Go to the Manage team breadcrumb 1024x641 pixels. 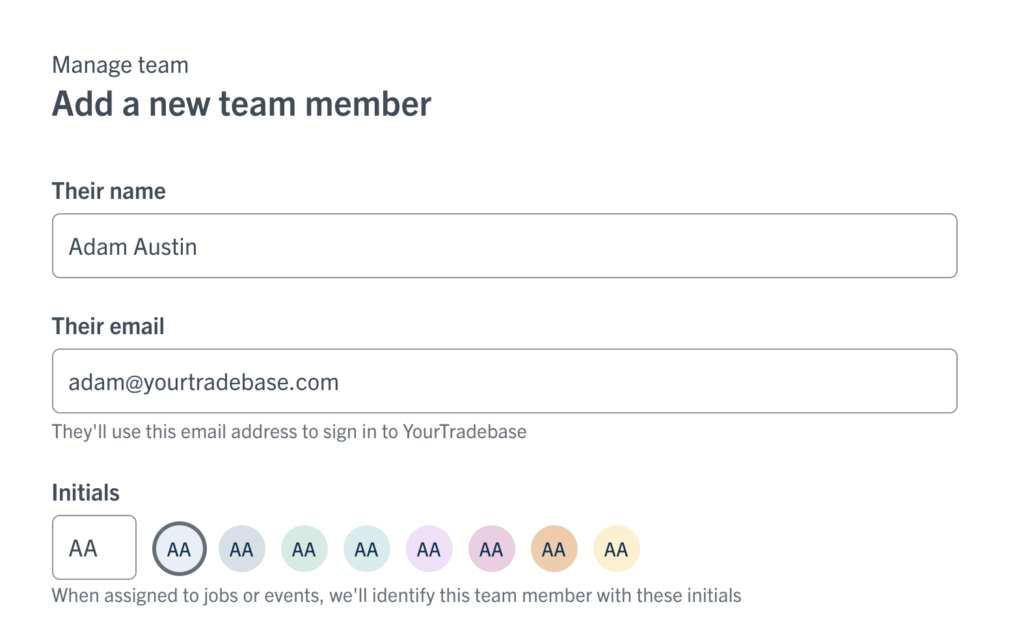(x=120, y=65)
